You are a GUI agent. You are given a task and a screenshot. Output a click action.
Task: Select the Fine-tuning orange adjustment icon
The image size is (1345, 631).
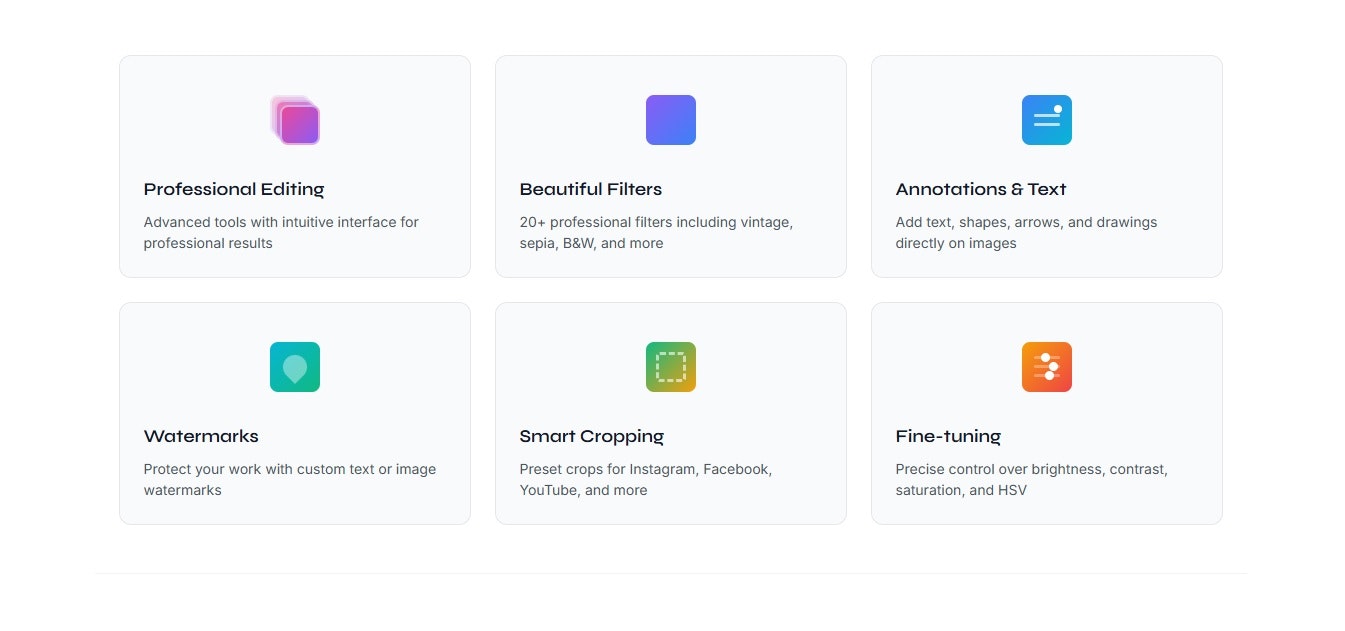[1046, 367]
